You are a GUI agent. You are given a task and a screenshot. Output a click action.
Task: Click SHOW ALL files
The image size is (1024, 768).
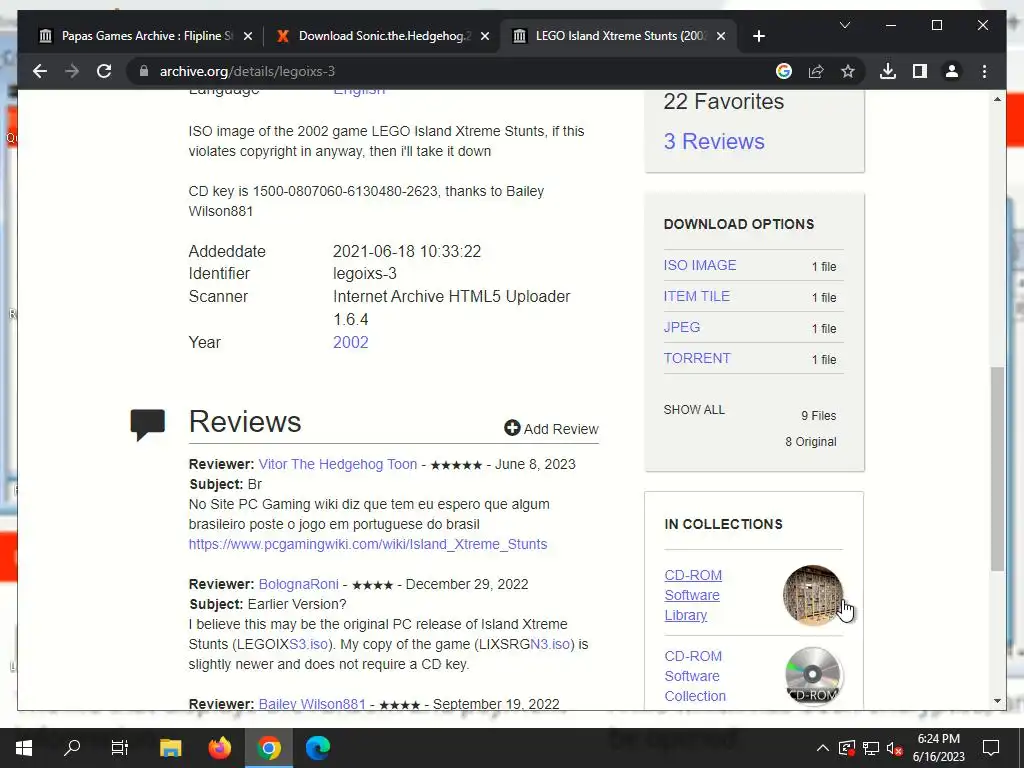[694, 409]
